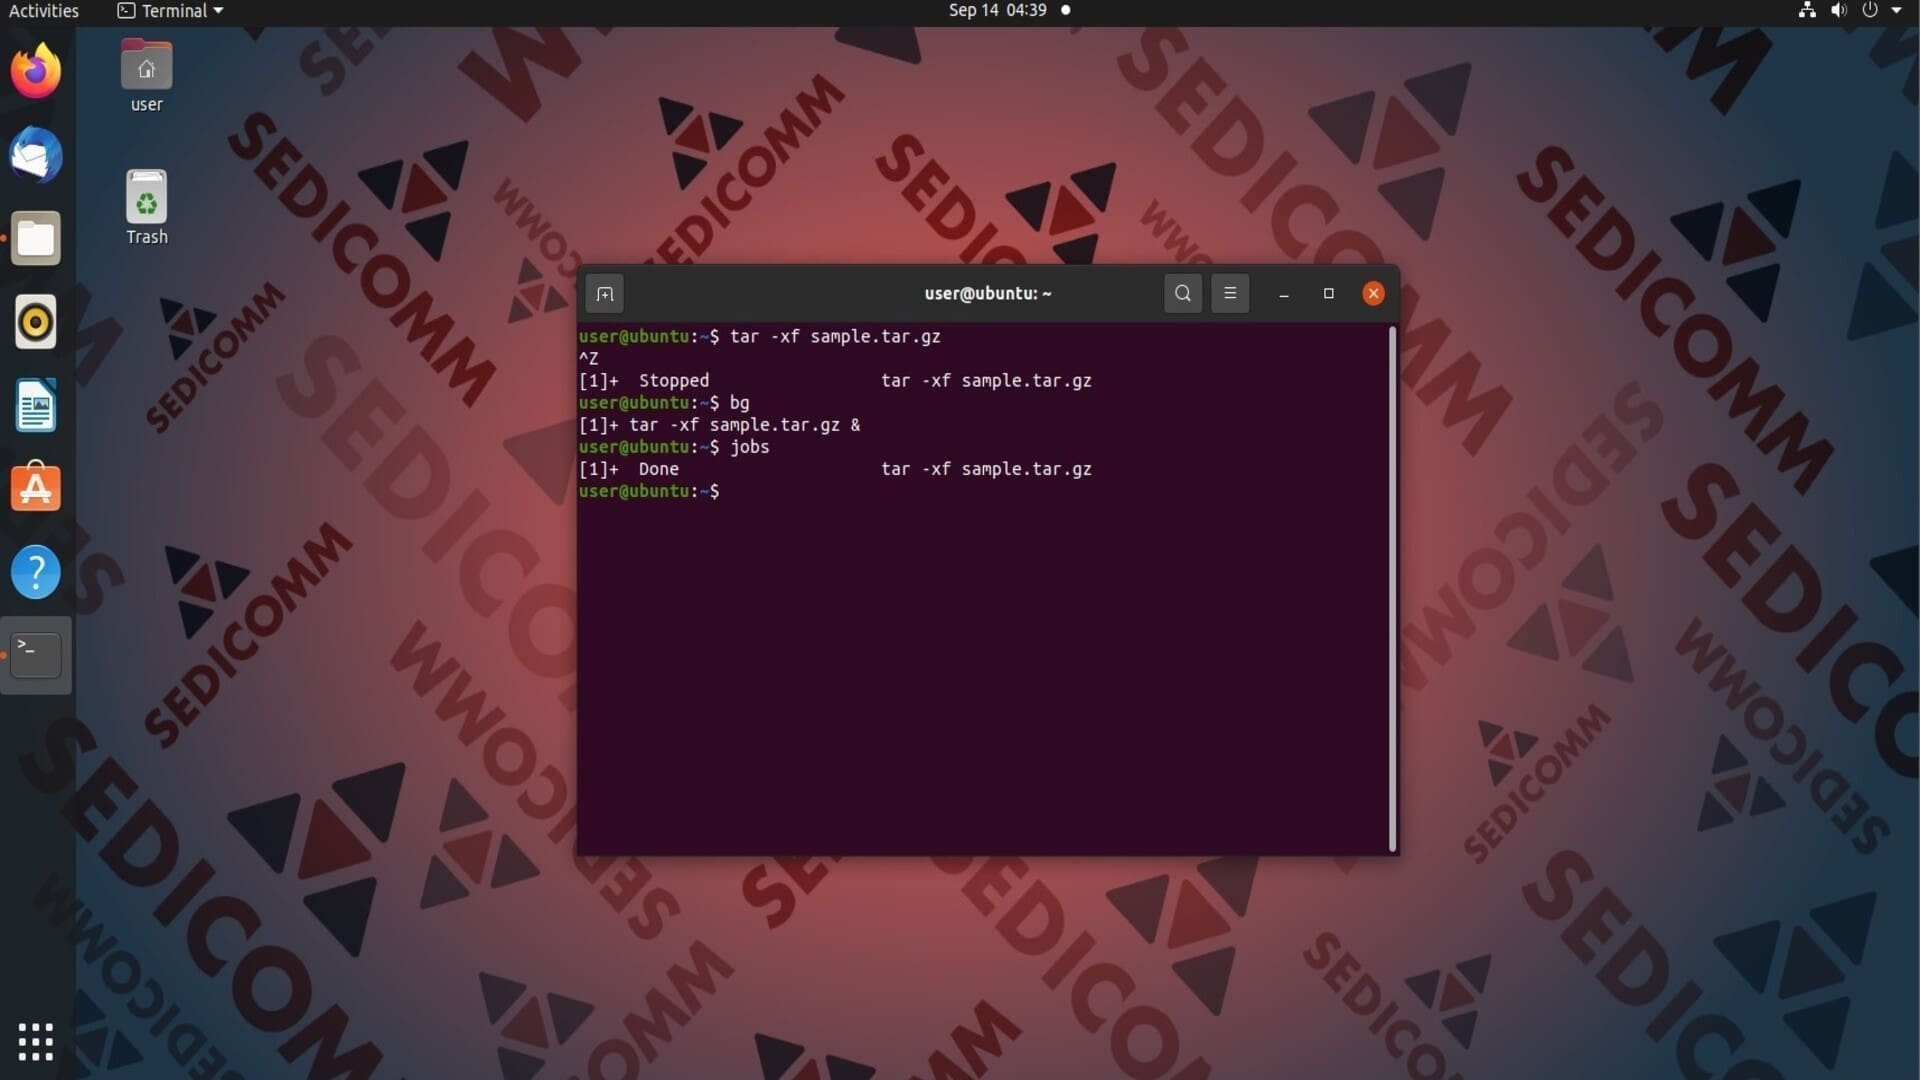1920x1080 pixels.
Task: Open the Files manager in the dock
Action: pyautogui.click(x=36, y=238)
